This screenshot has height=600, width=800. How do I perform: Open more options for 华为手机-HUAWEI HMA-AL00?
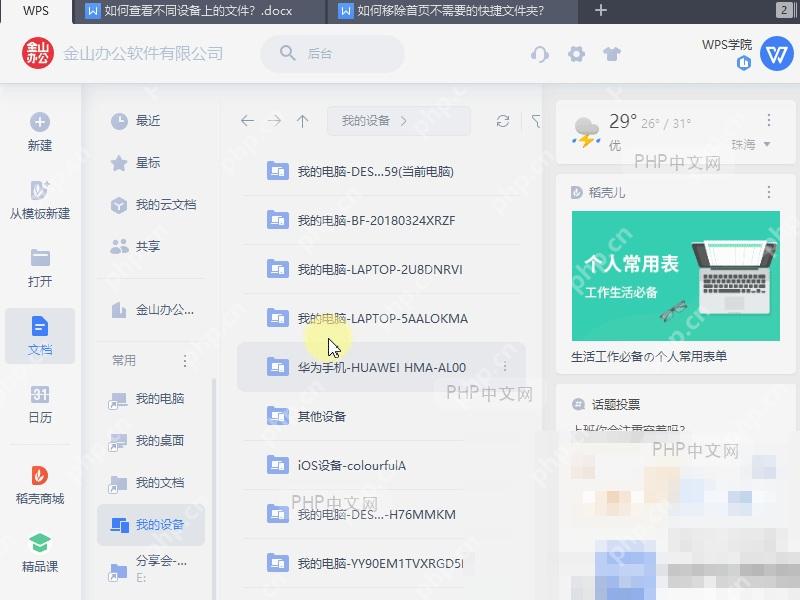(505, 367)
